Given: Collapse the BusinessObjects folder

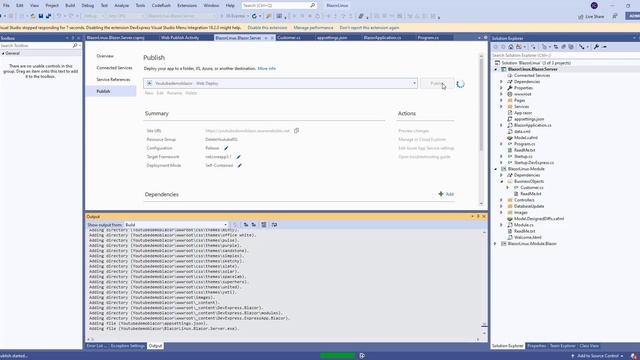Looking at the screenshot, I should [502, 181].
